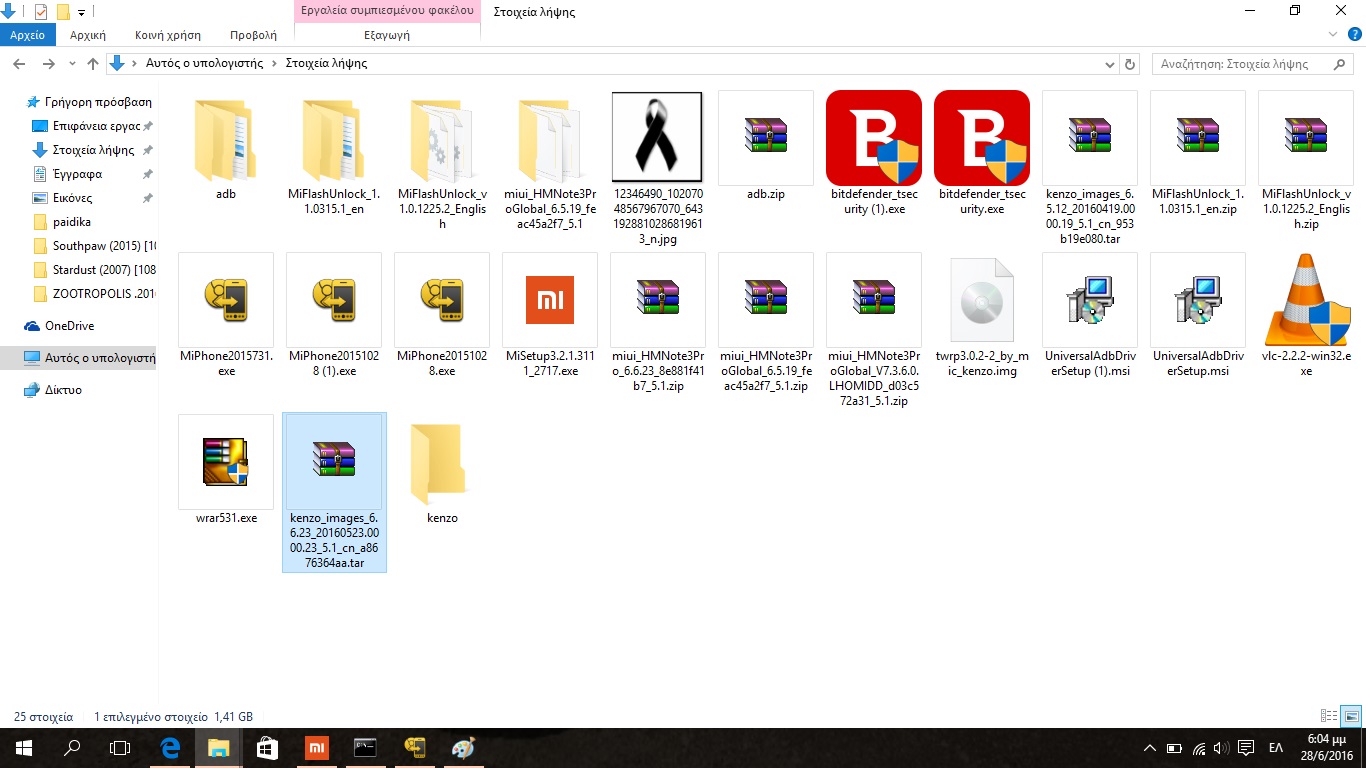The height and width of the screenshot is (768, 1366).
Task: Select the 12346490 black ribbon jpg thumbnail
Action: (x=657, y=137)
